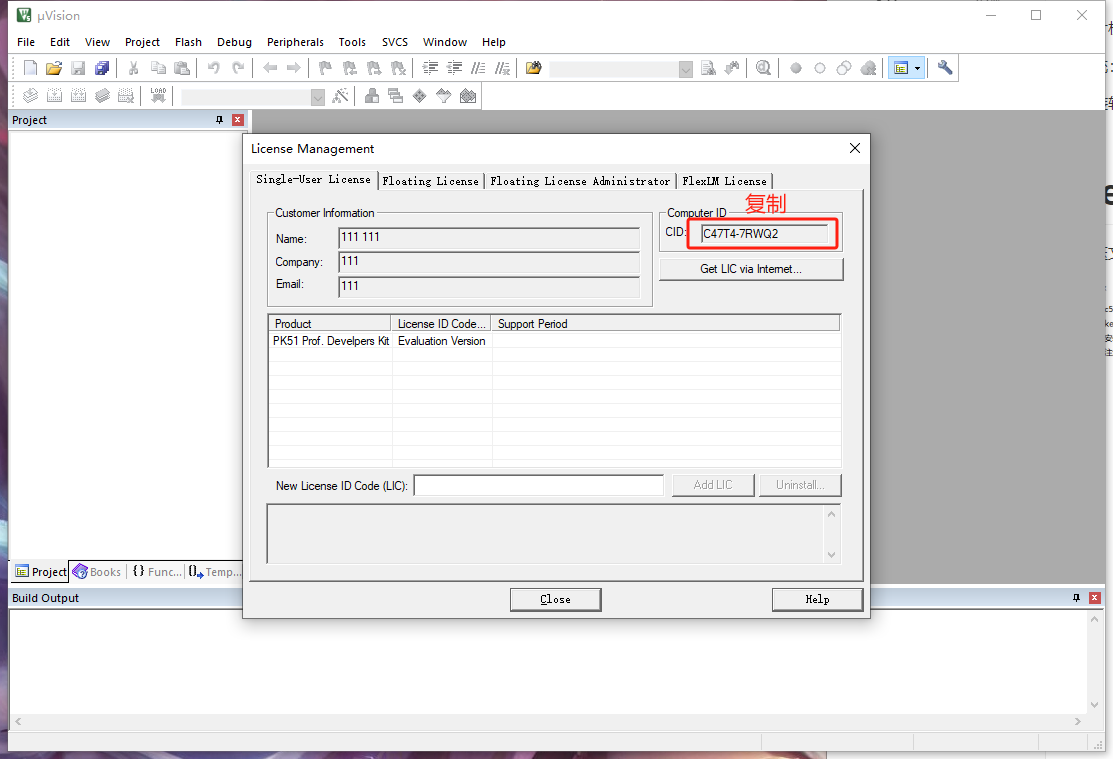Click the Open file folder icon
This screenshot has width=1113, height=759.
[54, 68]
